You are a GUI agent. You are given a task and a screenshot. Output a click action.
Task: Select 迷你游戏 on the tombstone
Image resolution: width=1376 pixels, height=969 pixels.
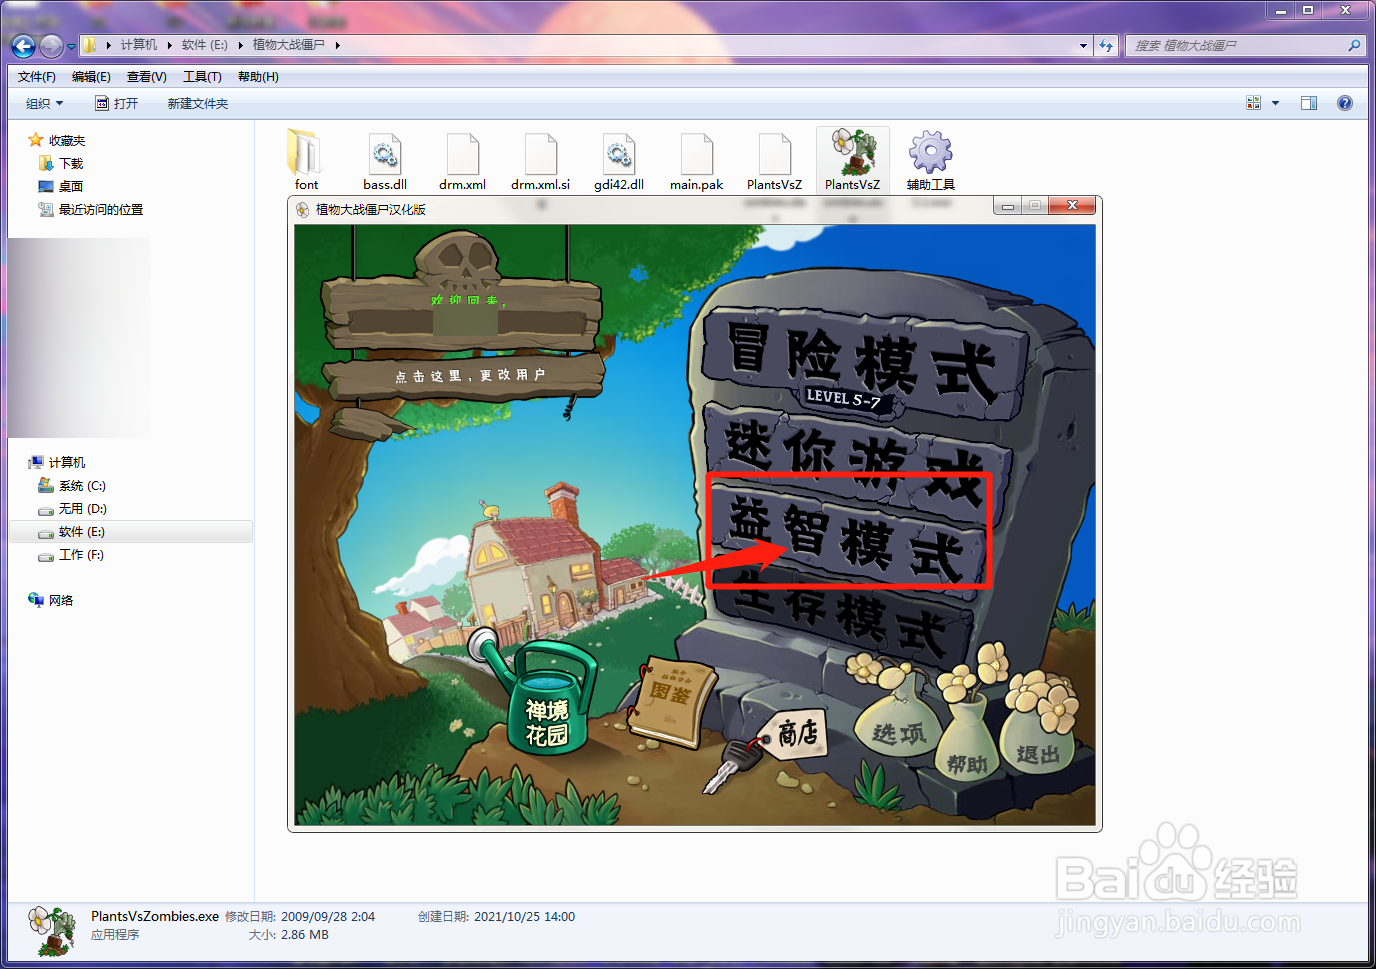pyautogui.click(x=857, y=460)
